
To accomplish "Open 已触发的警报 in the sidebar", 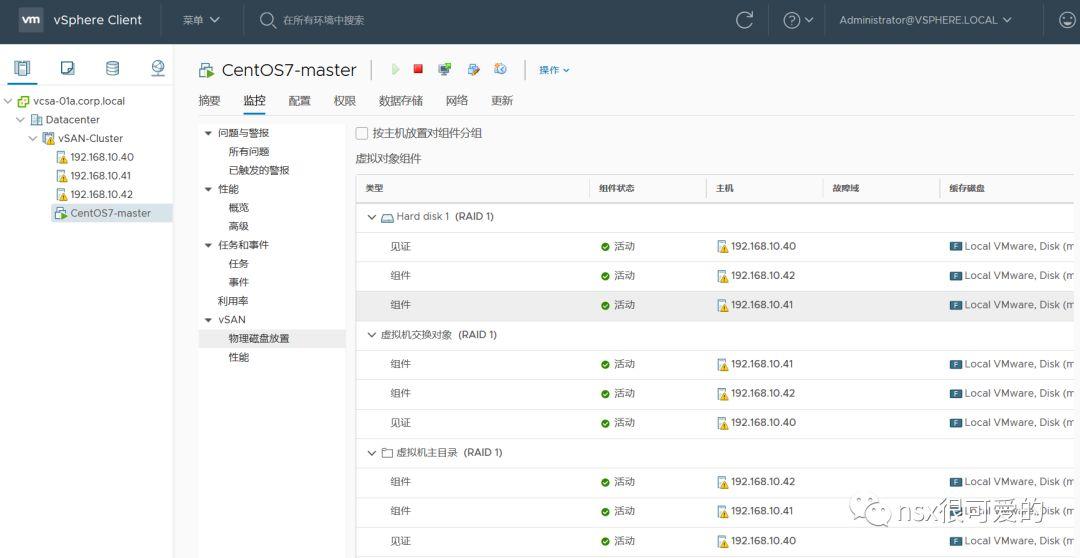I will pos(259,170).
